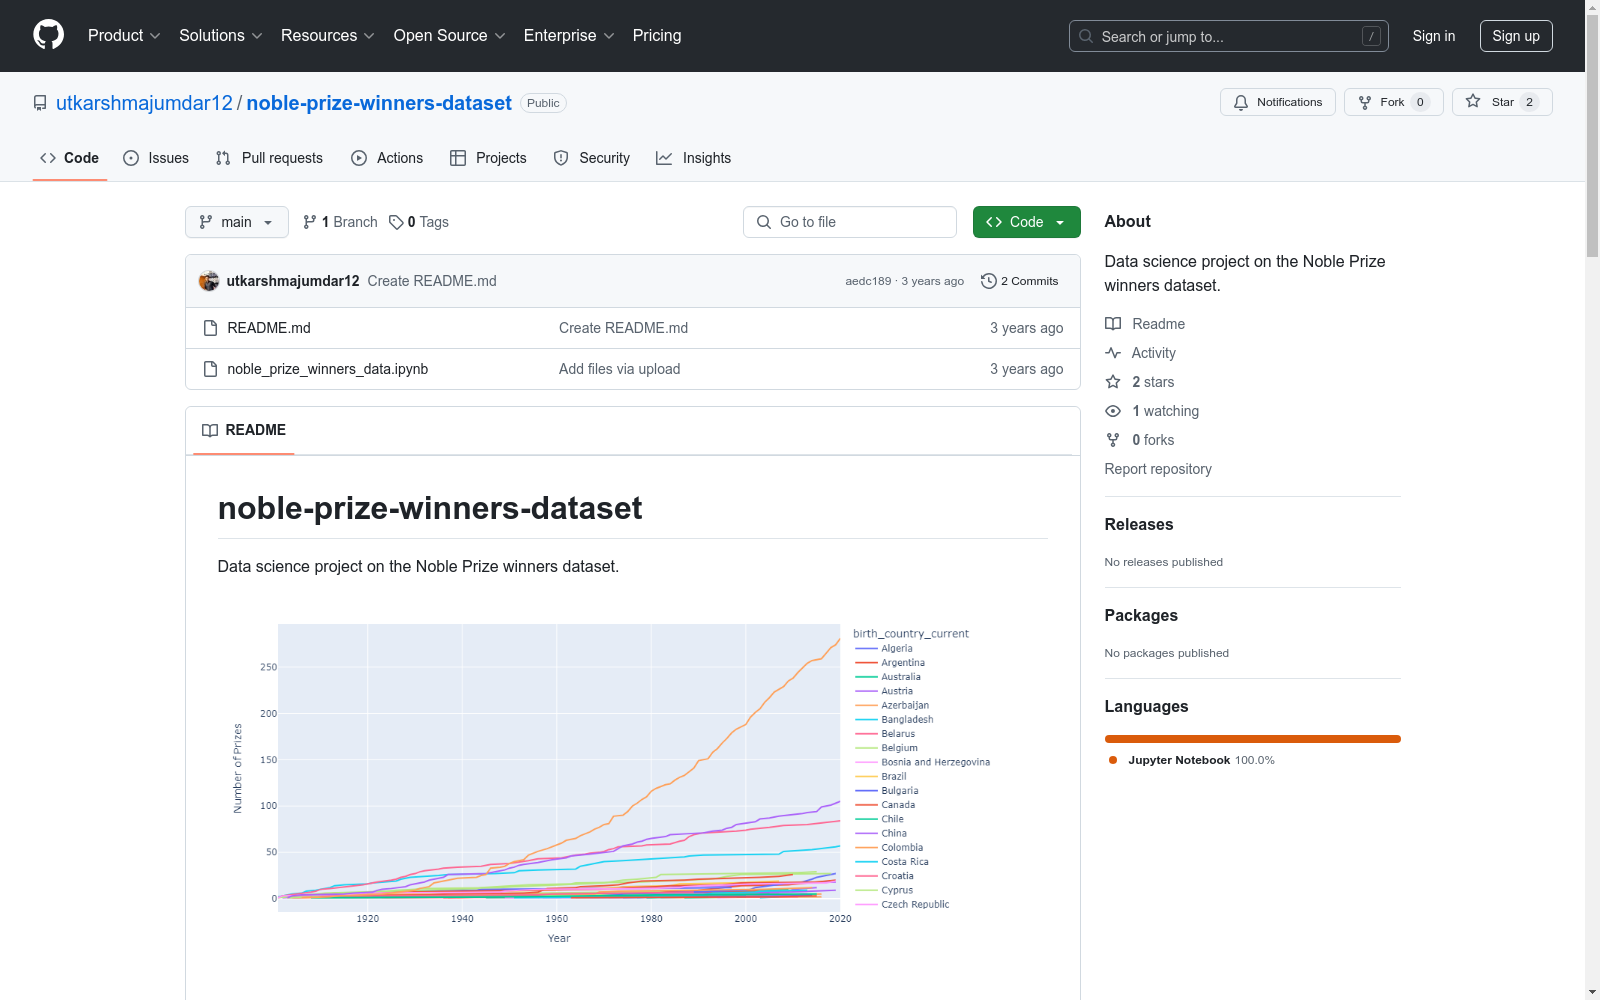This screenshot has width=1600, height=1000.
Task: Expand the Open Source menu
Action: [x=450, y=36]
